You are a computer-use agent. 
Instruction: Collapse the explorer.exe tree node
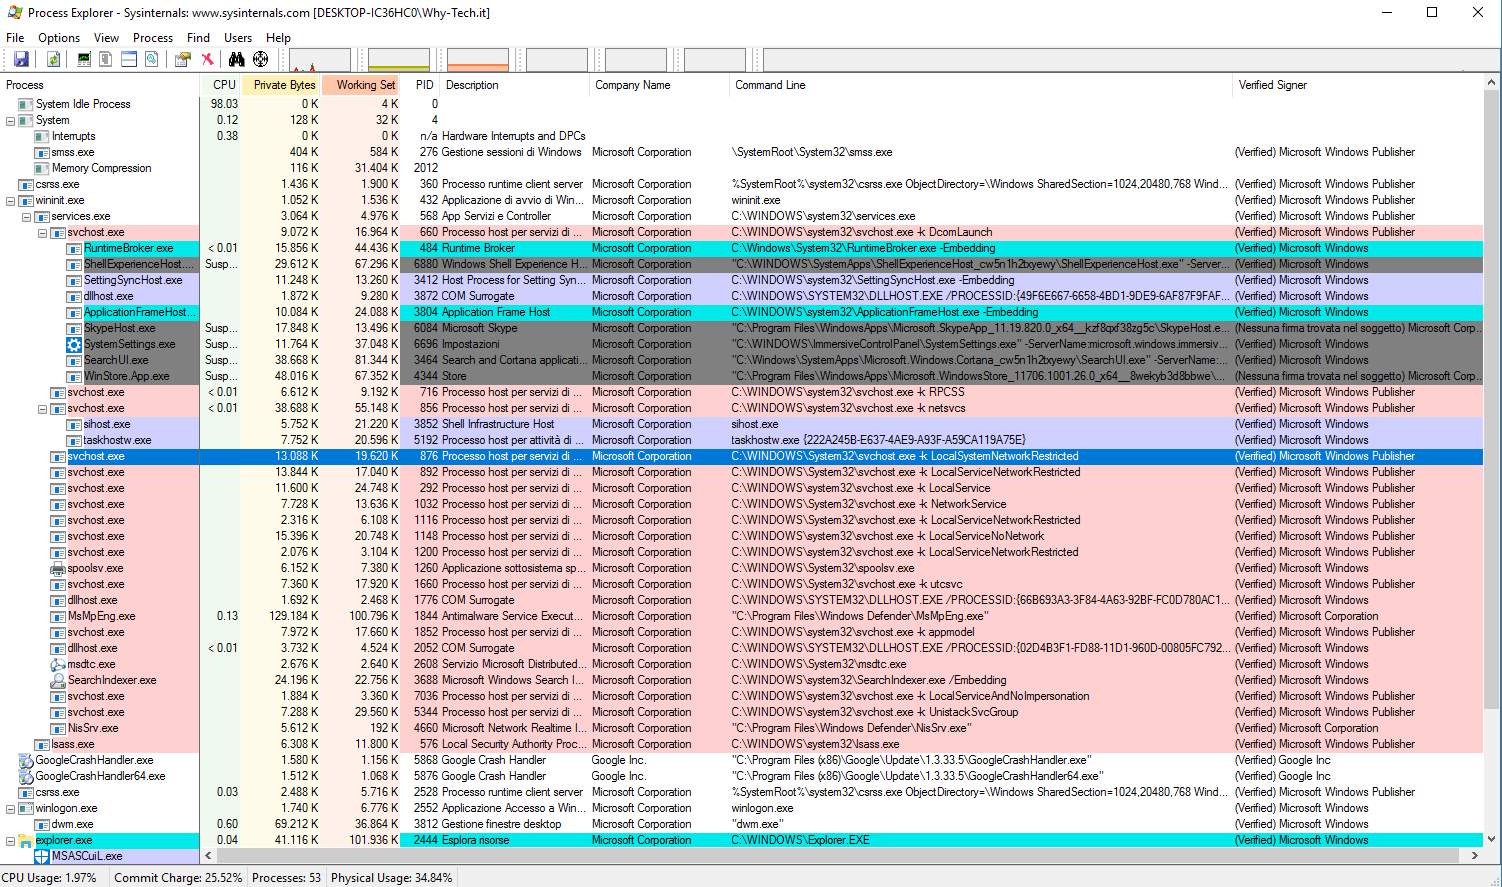coord(10,840)
